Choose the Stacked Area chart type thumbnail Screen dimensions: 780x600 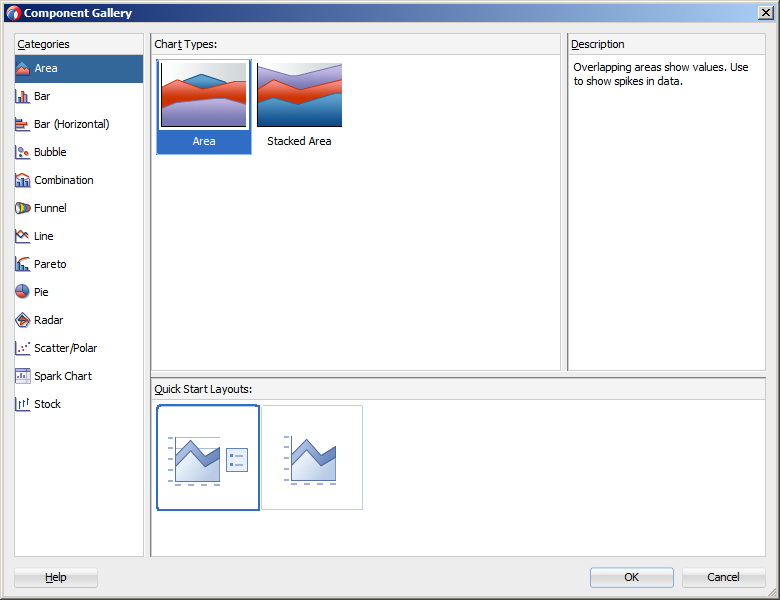[x=299, y=95]
